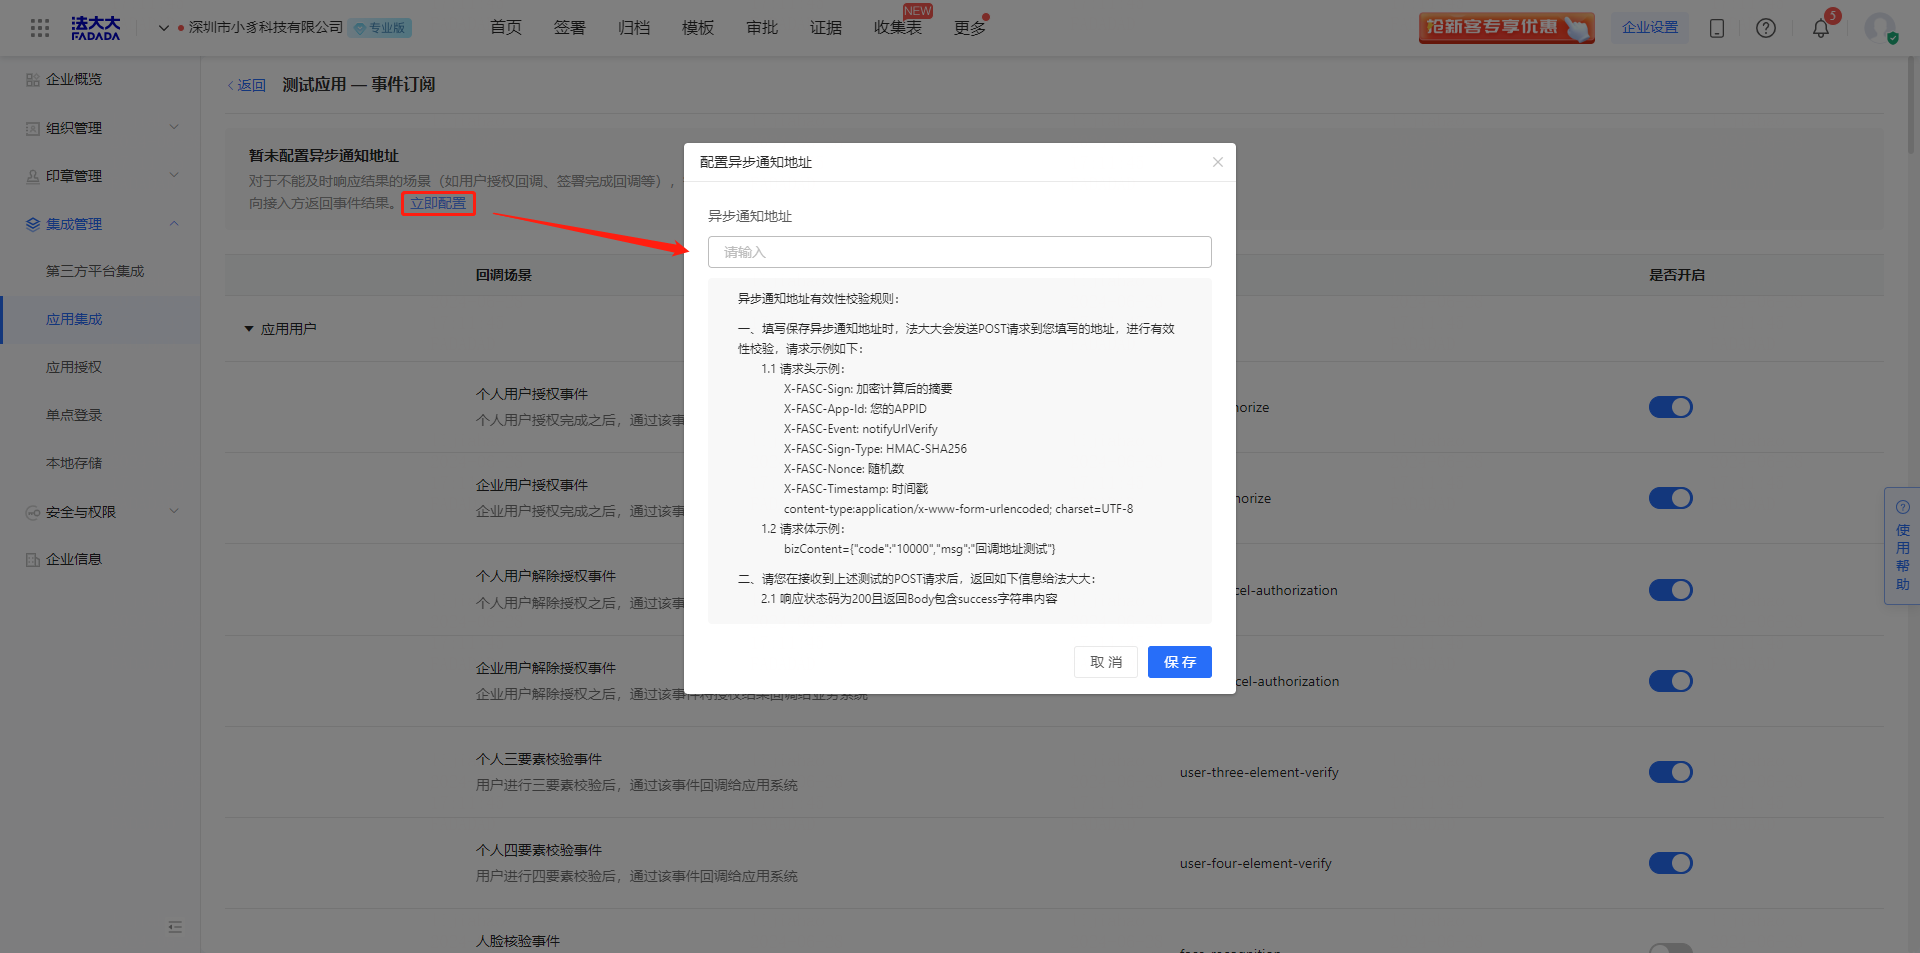
Task: Open the 签署 top menu
Action: (x=569, y=28)
